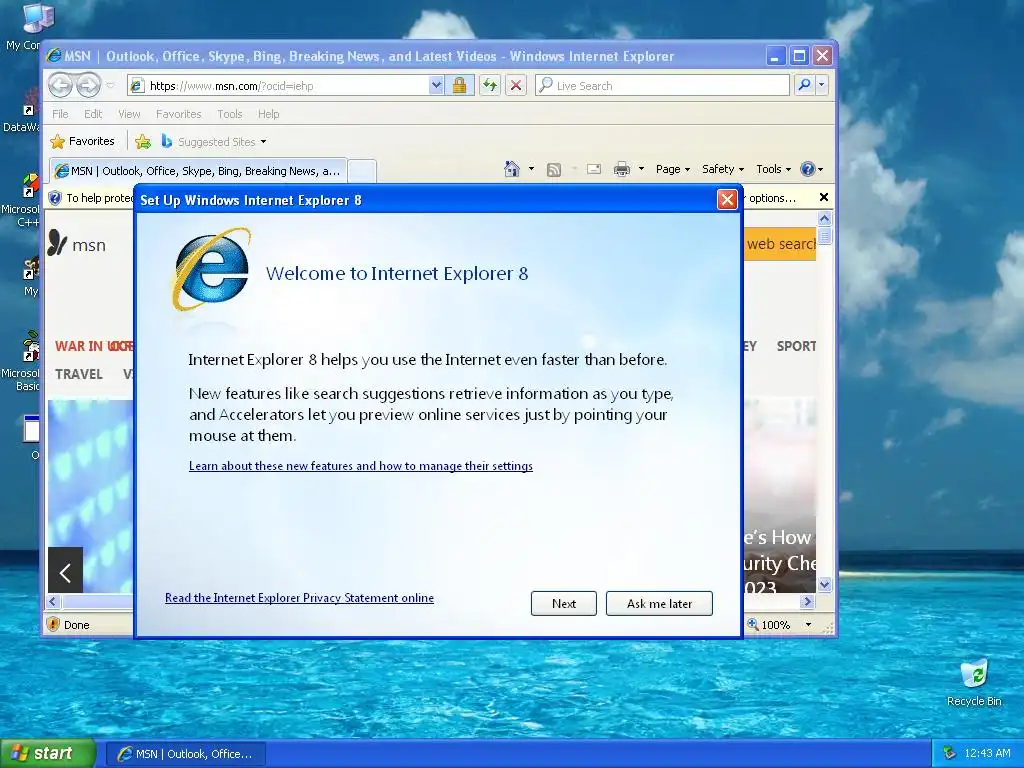Click vertical scrollbar up arrow
This screenshot has width=1024, height=768.
coord(824,219)
